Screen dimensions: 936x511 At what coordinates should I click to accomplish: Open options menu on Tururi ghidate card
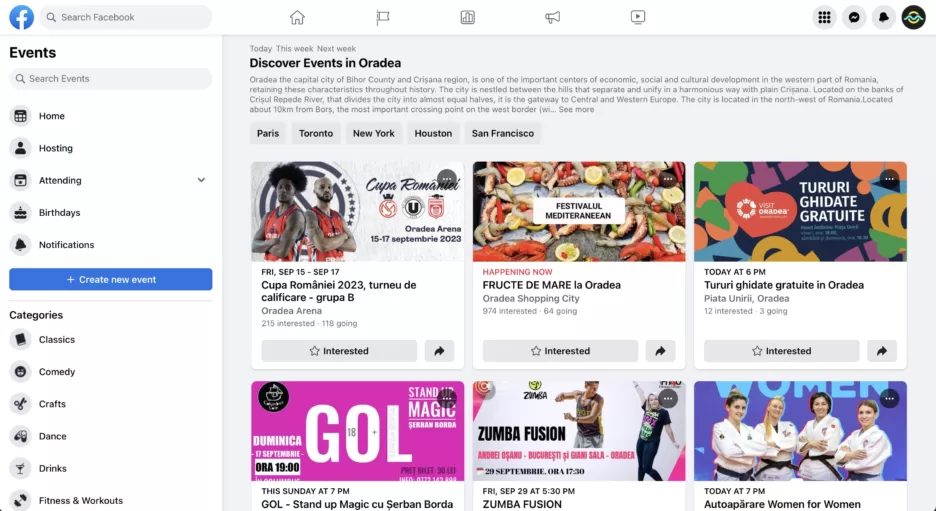[x=889, y=179]
